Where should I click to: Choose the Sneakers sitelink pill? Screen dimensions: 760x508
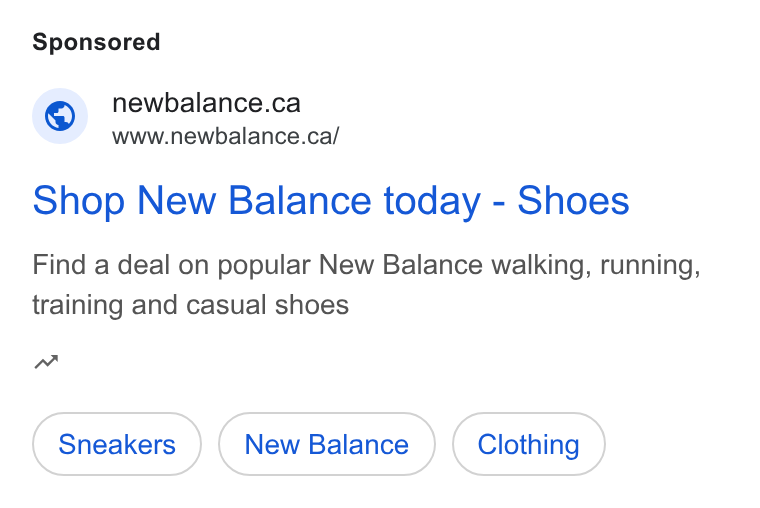point(117,444)
